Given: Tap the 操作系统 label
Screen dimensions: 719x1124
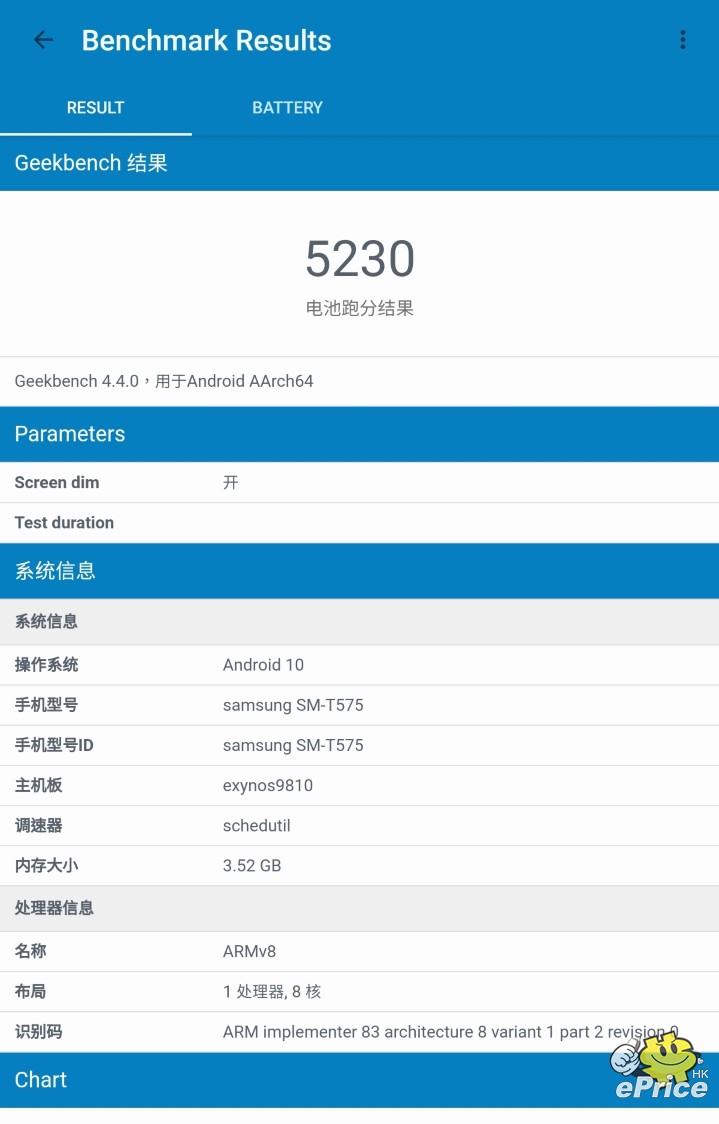Looking at the screenshot, I should [x=47, y=665].
